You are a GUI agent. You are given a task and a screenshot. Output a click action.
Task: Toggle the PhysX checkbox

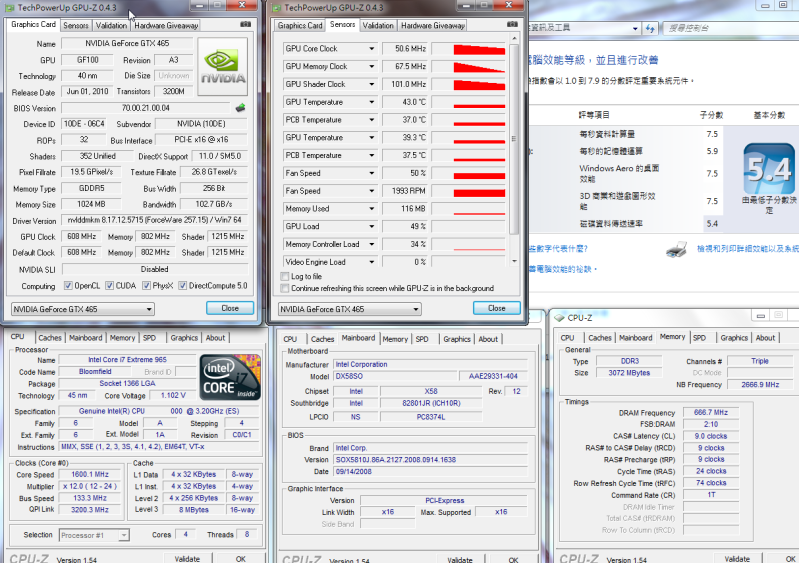(x=146, y=286)
